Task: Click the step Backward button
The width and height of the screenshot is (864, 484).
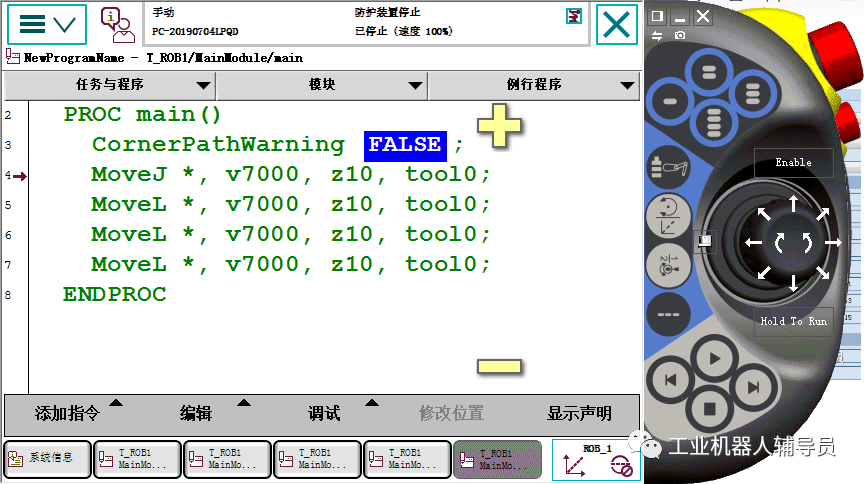Action: (x=670, y=380)
